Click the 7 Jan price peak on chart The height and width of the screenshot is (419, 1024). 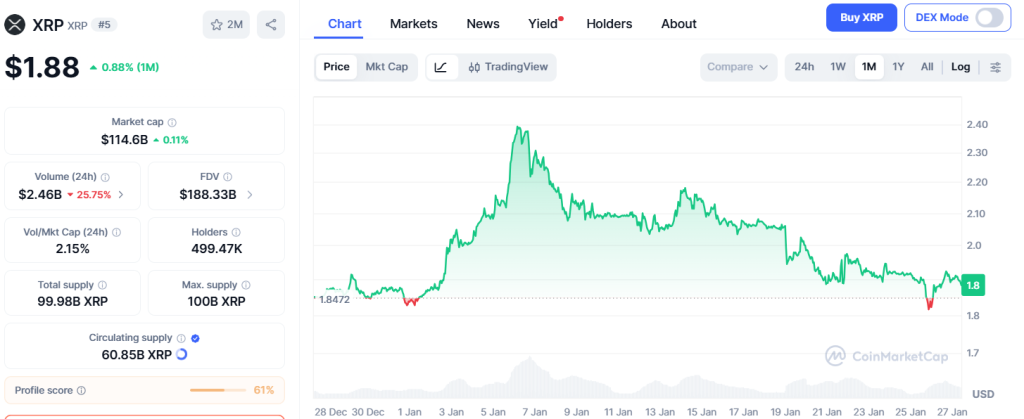[518, 128]
